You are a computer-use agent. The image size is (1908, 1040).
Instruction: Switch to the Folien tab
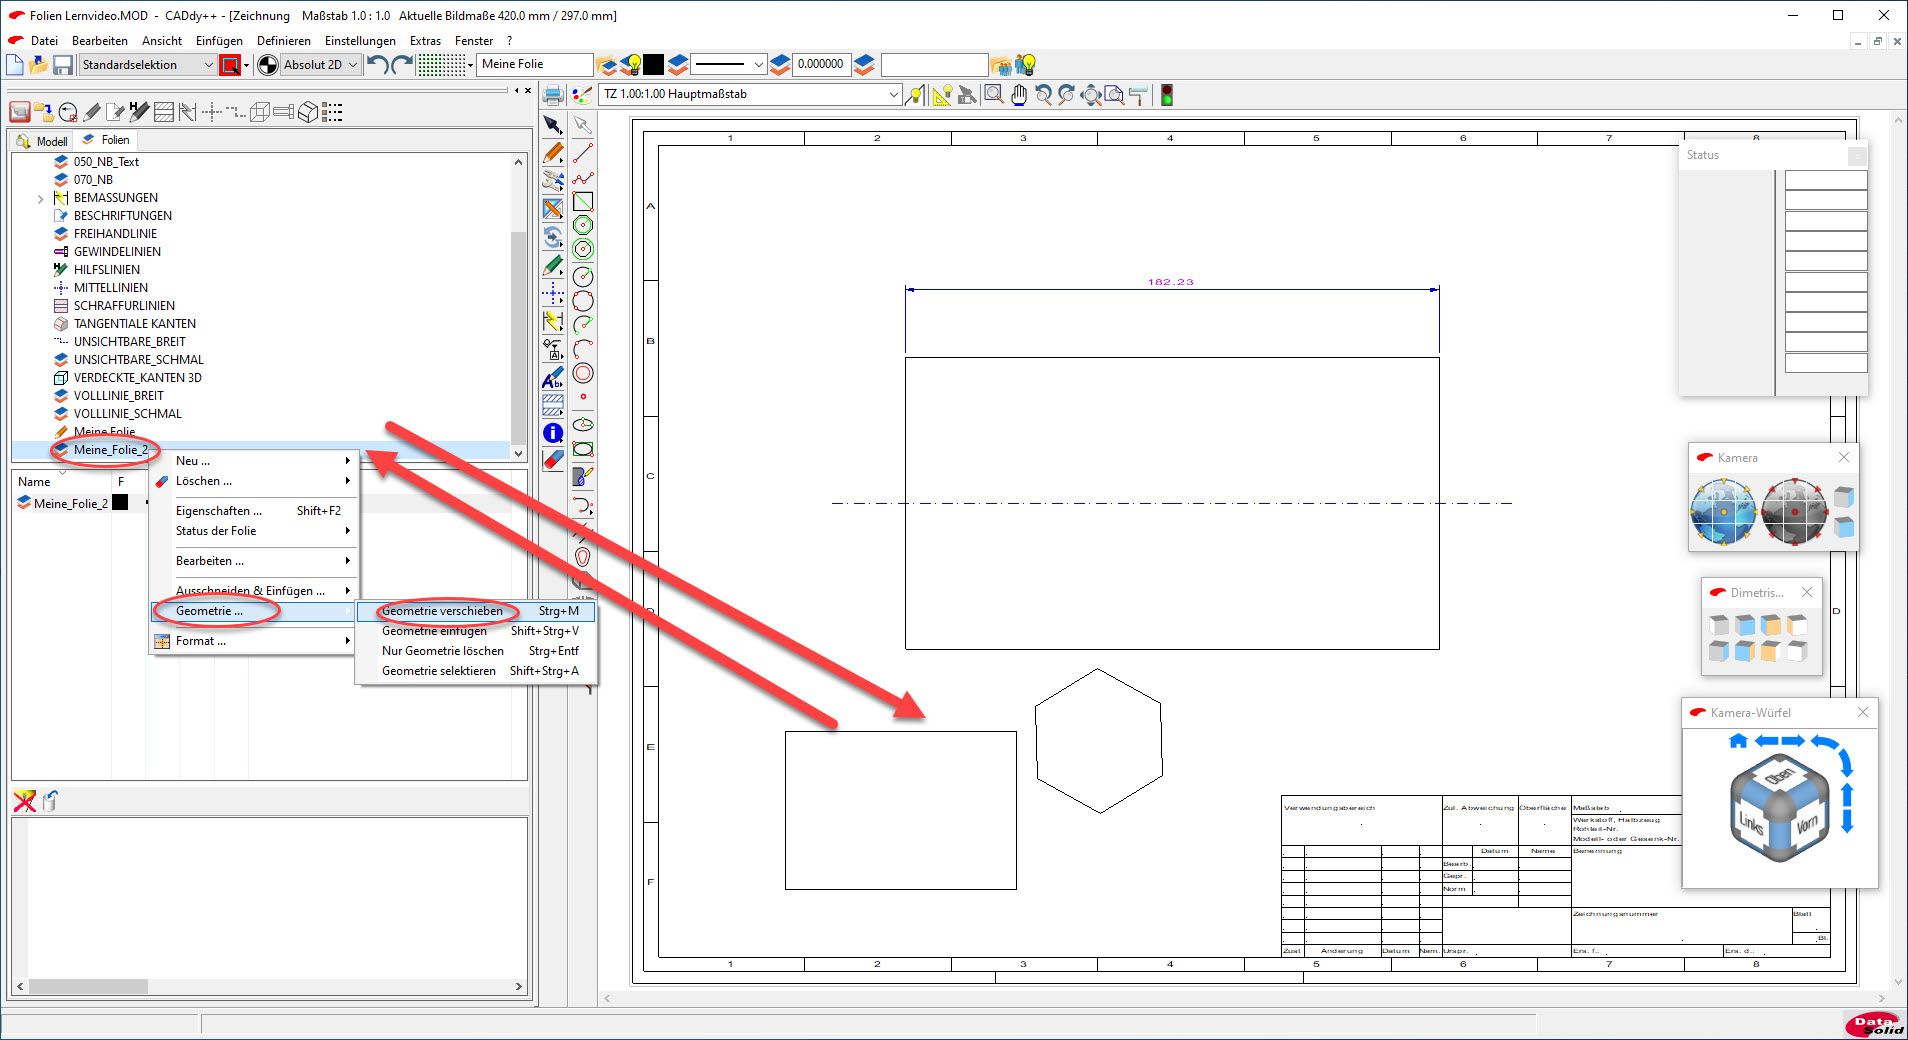point(107,140)
